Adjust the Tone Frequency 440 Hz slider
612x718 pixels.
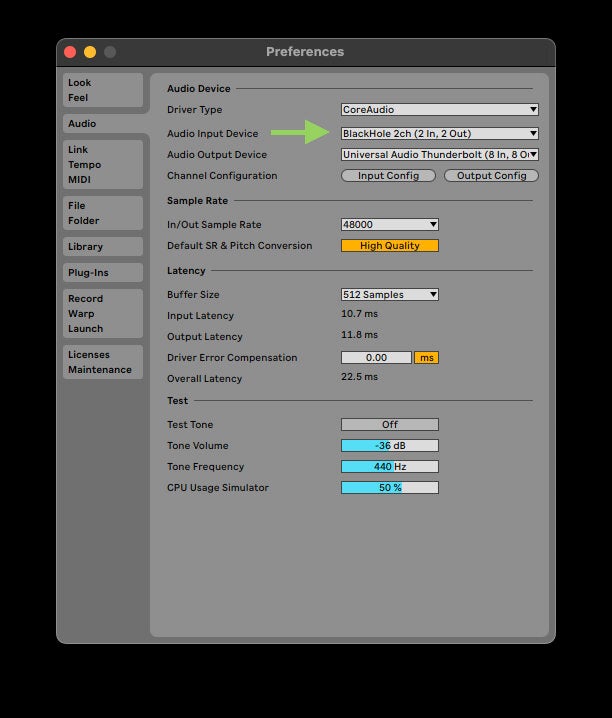click(x=390, y=467)
